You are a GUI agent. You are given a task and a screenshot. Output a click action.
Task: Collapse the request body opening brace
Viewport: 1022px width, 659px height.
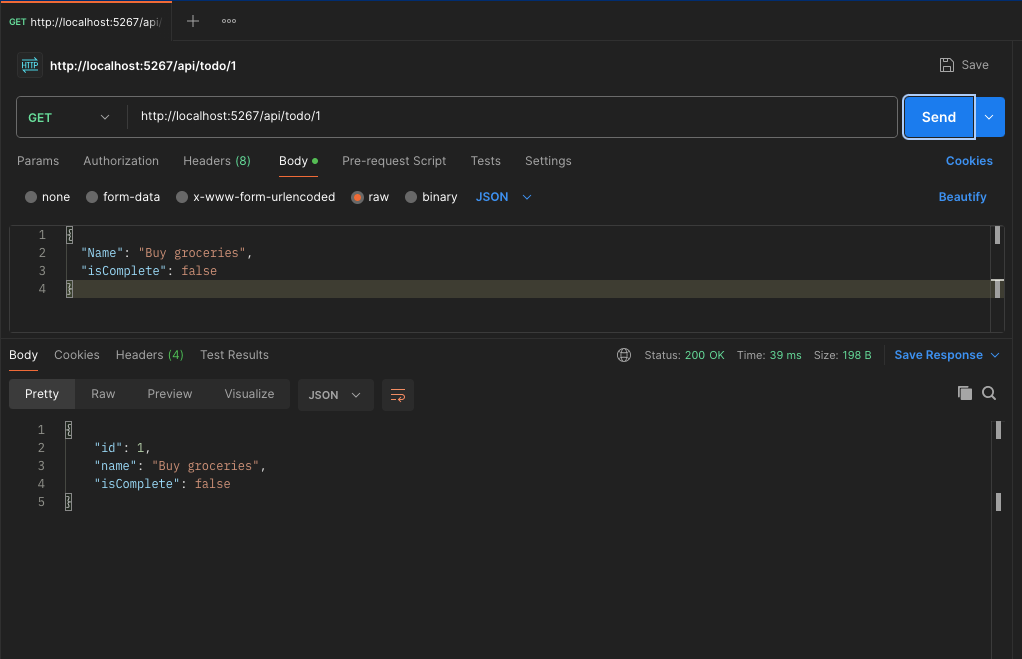70,235
